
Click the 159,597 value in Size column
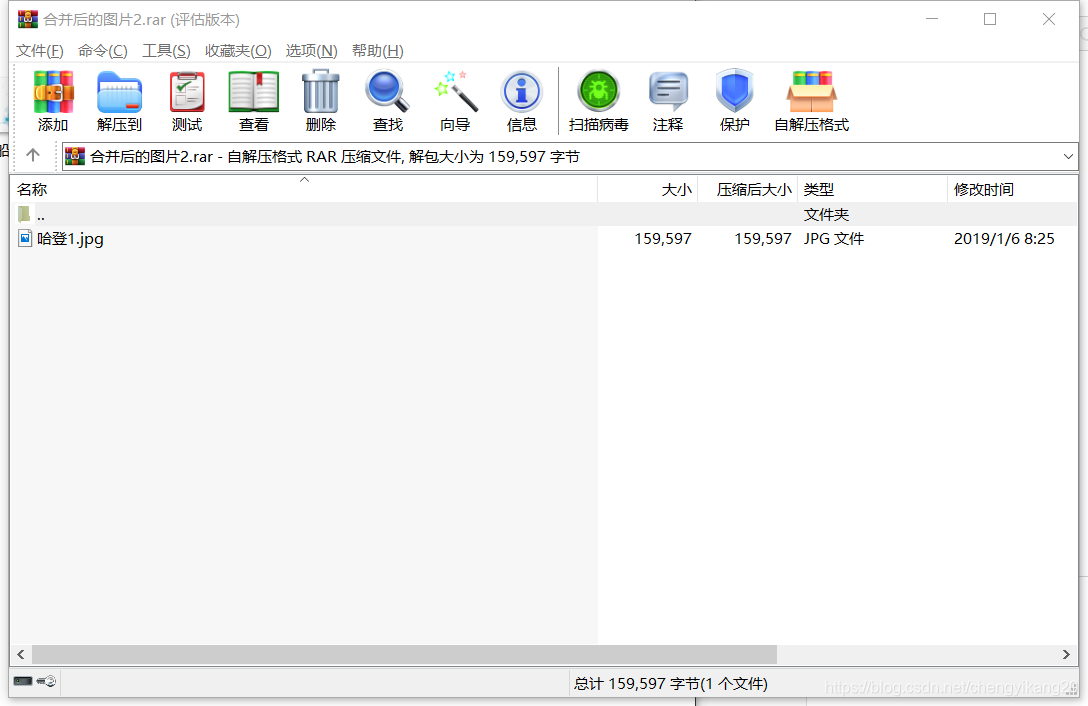pyautogui.click(x=663, y=239)
